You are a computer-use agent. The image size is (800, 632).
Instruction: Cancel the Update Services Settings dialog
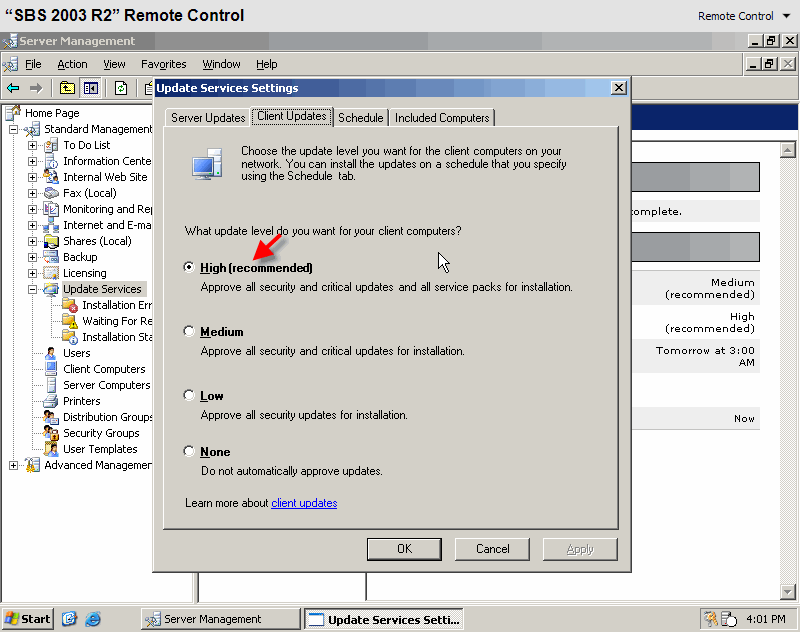point(492,549)
